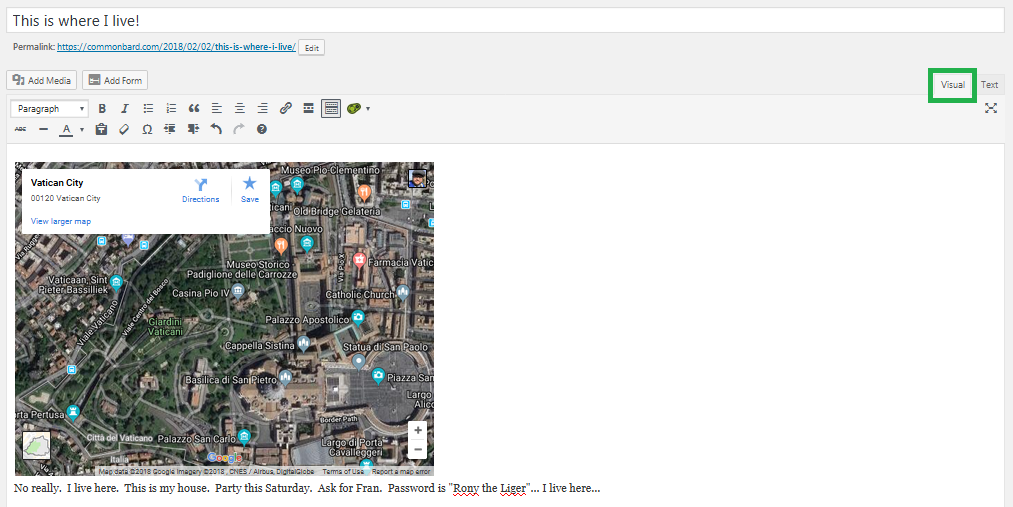Apply bold formatting
This screenshot has height=507, width=1013.
point(102,109)
